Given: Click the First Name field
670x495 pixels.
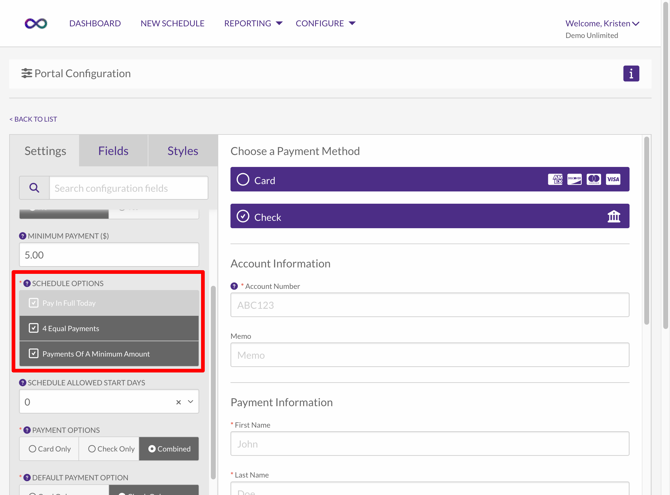Looking at the screenshot, I should tap(430, 444).
